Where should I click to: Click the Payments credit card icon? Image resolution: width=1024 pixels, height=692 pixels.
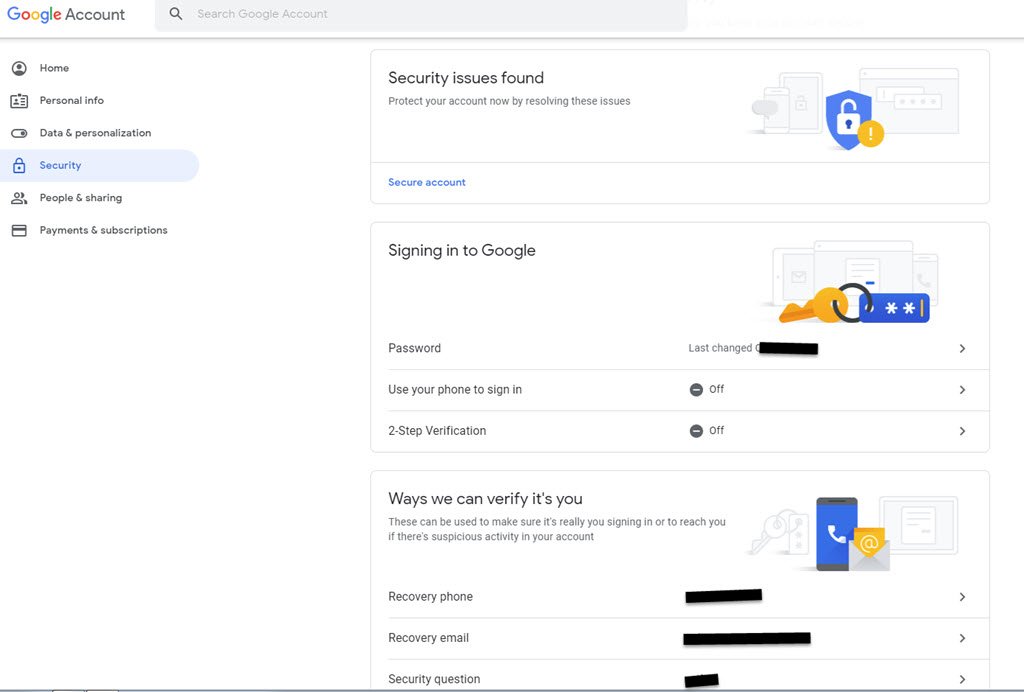[x=19, y=230]
